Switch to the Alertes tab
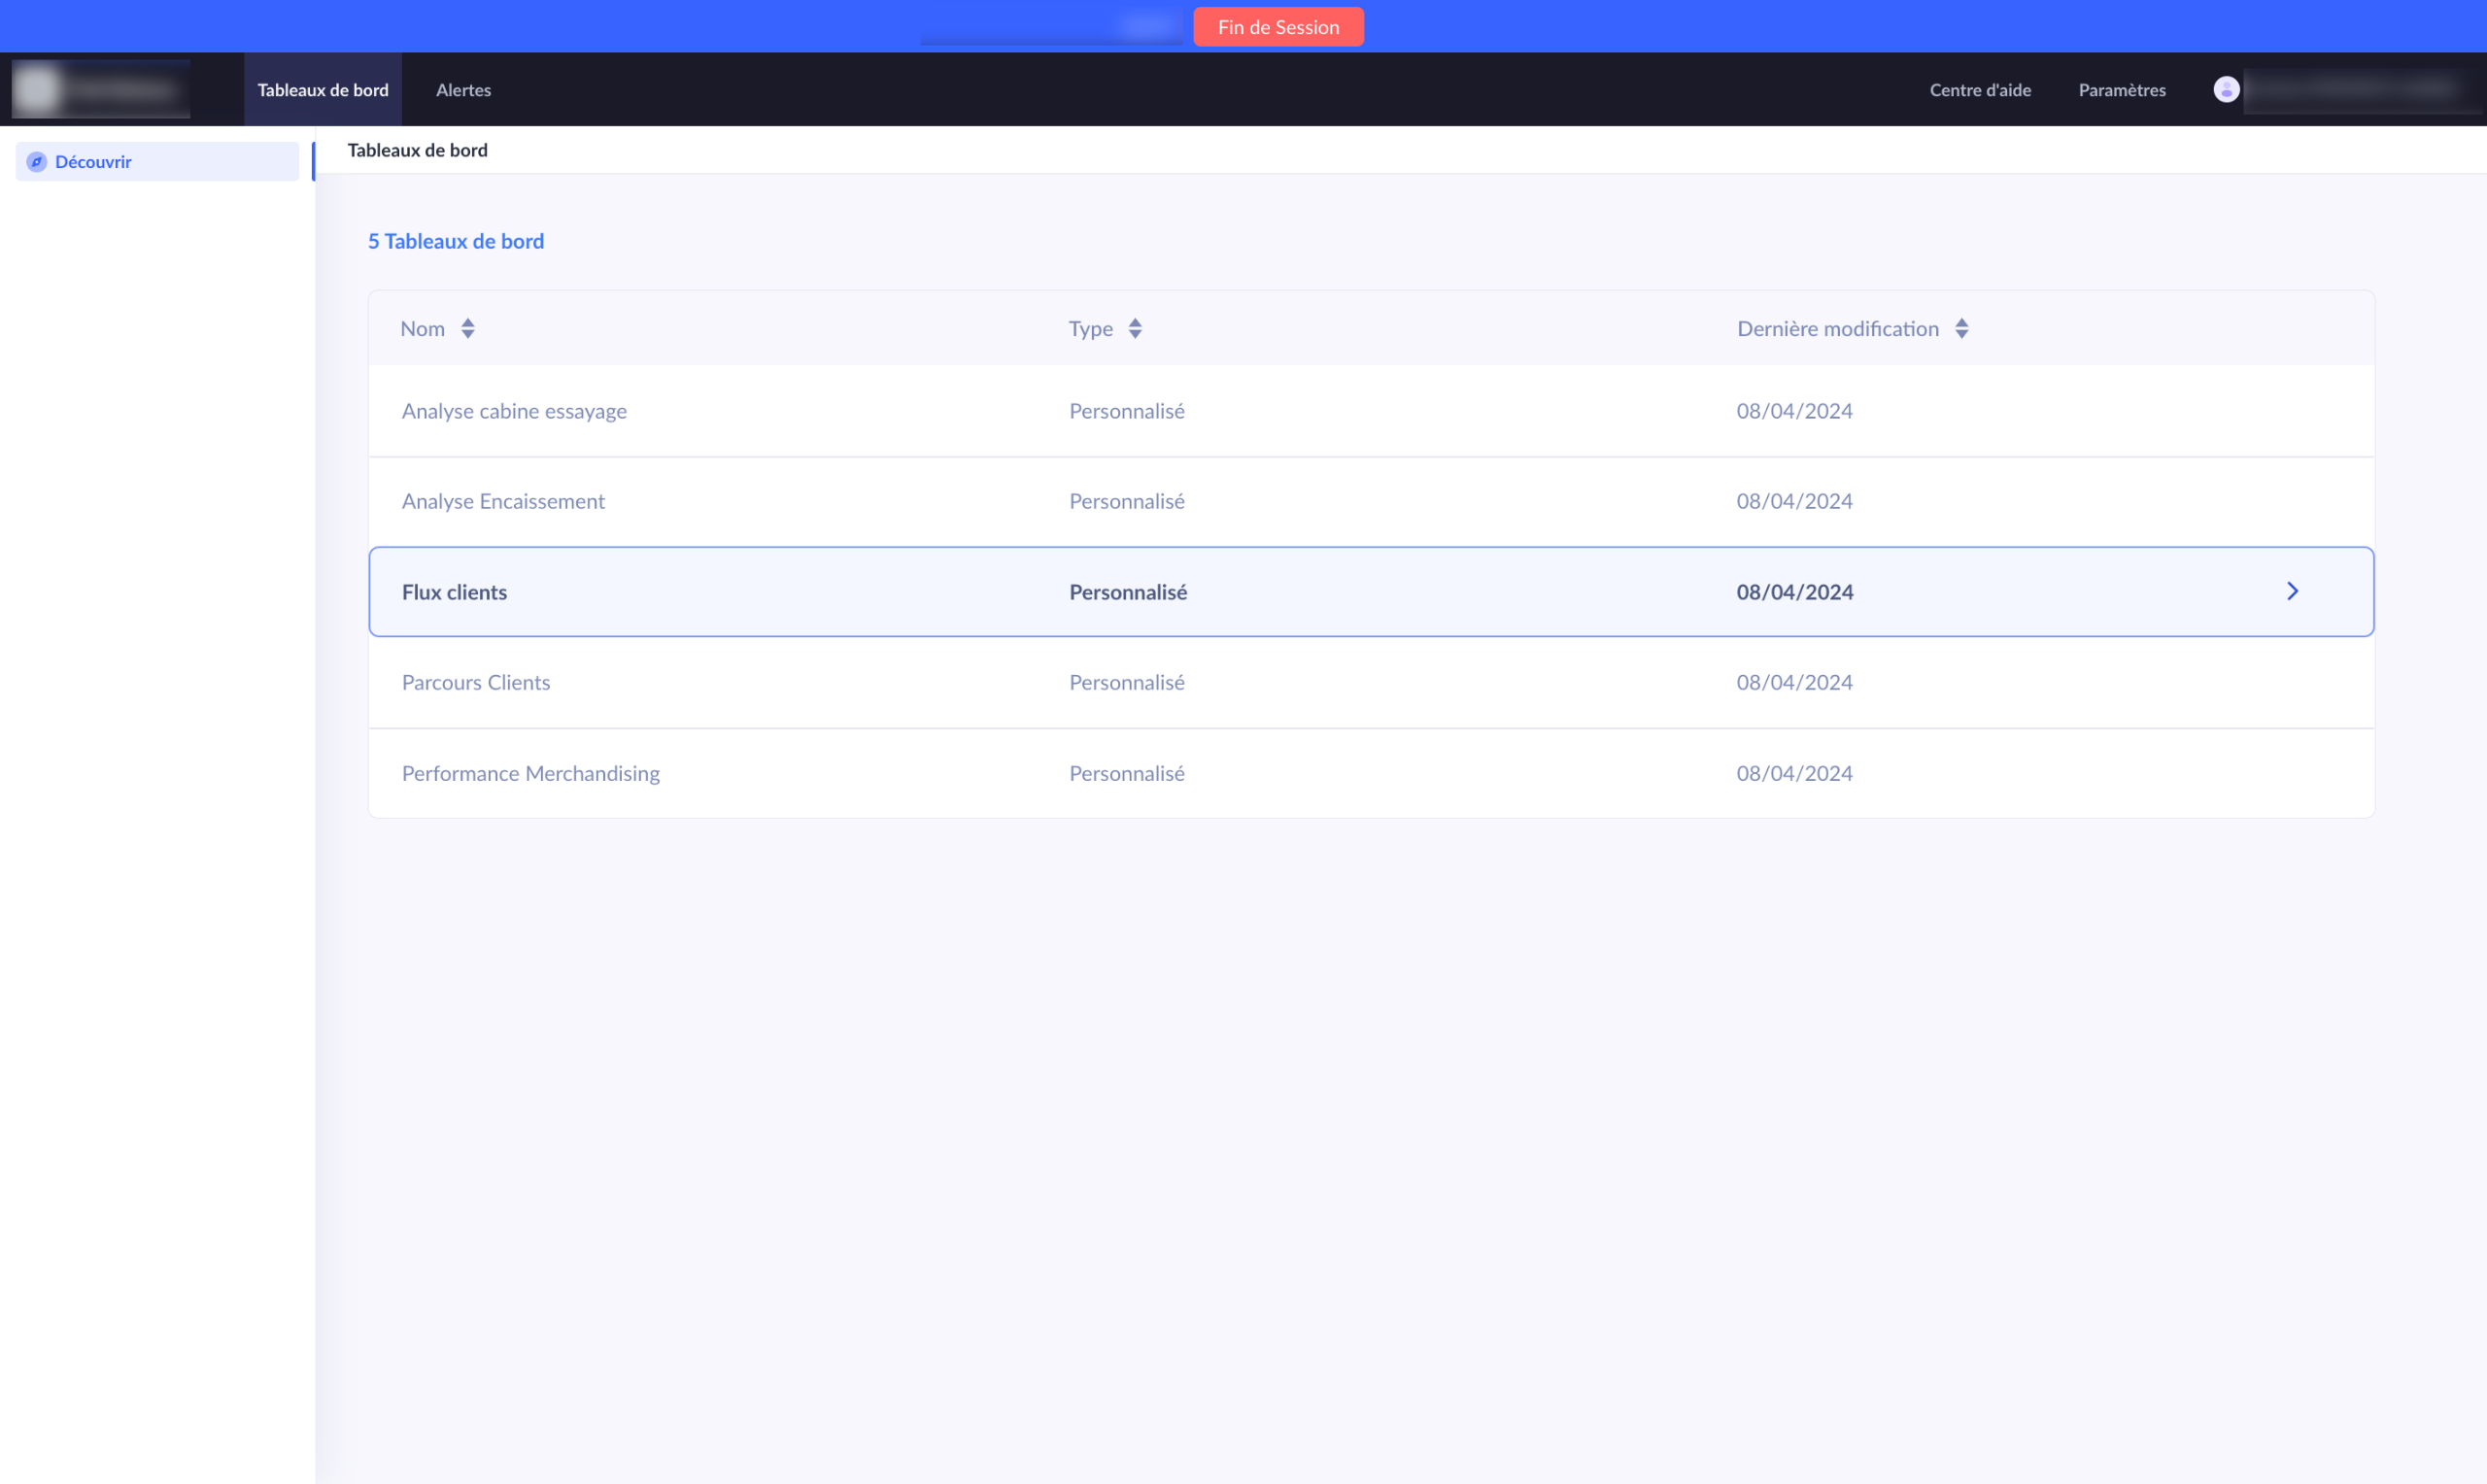The image size is (2487, 1484). point(463,90)
